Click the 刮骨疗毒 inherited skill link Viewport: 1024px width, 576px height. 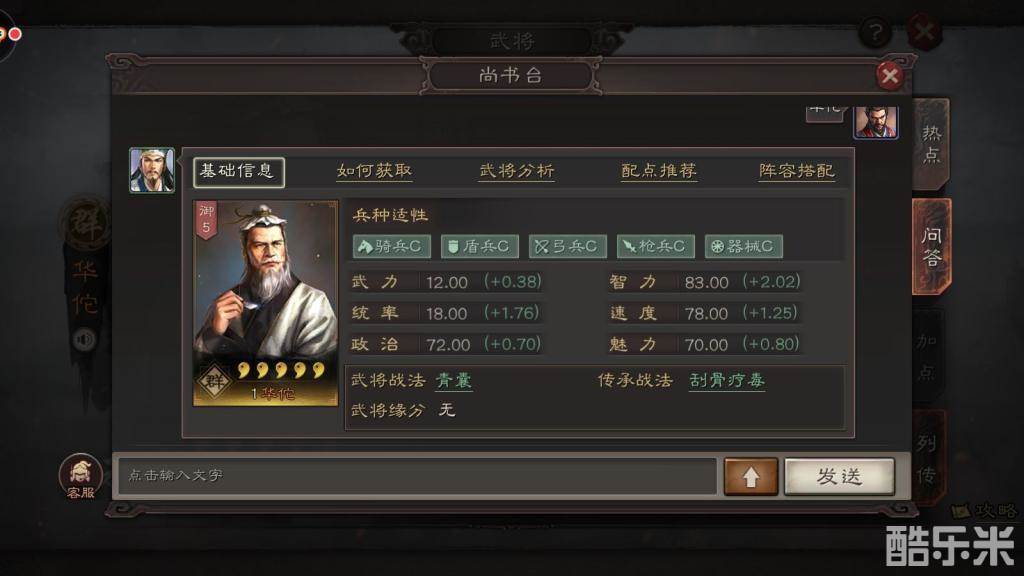[x=727, y=380]
